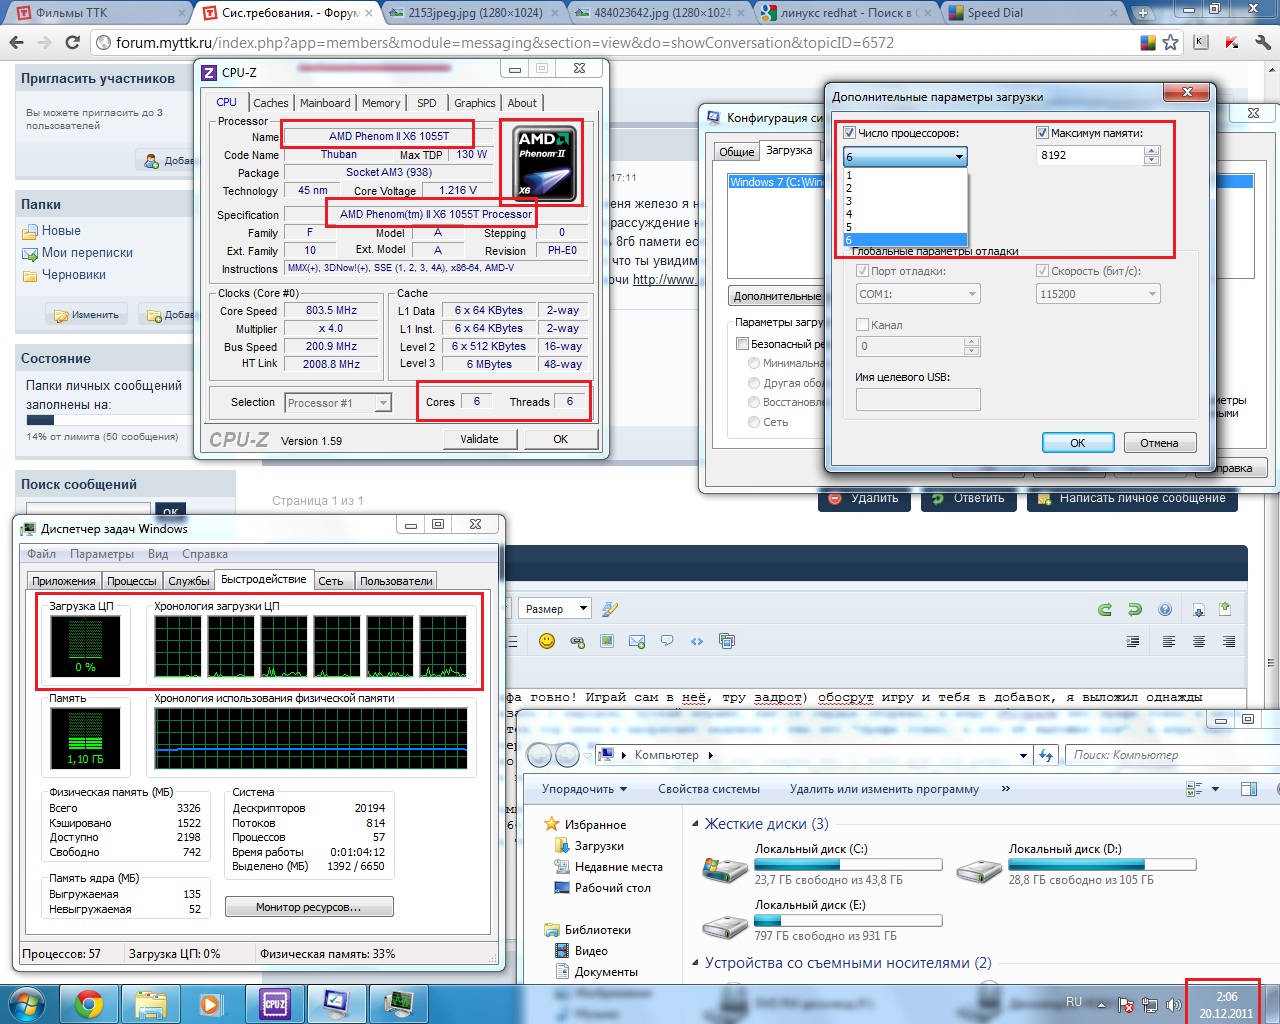Open the 'Мои переписки' folder link
The image size is (1280, 1024).
pos(87,252)
